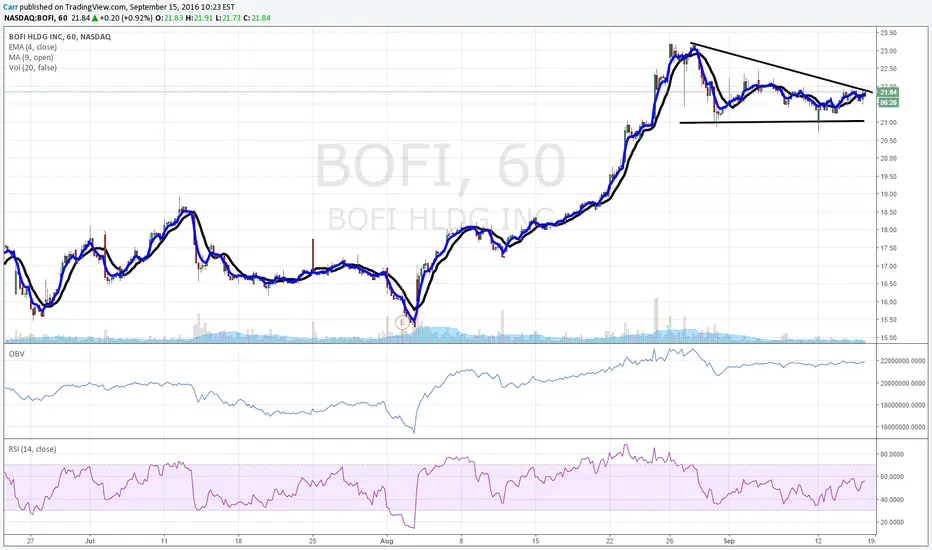Click 80.0000 on the RSI axis
Viewport: 932px width, 550px height.
(x=892, y=454)
